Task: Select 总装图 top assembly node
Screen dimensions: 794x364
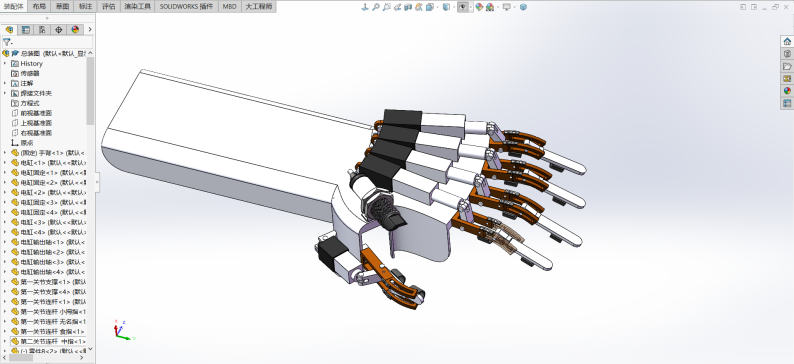Action: [x=45, y=53]
